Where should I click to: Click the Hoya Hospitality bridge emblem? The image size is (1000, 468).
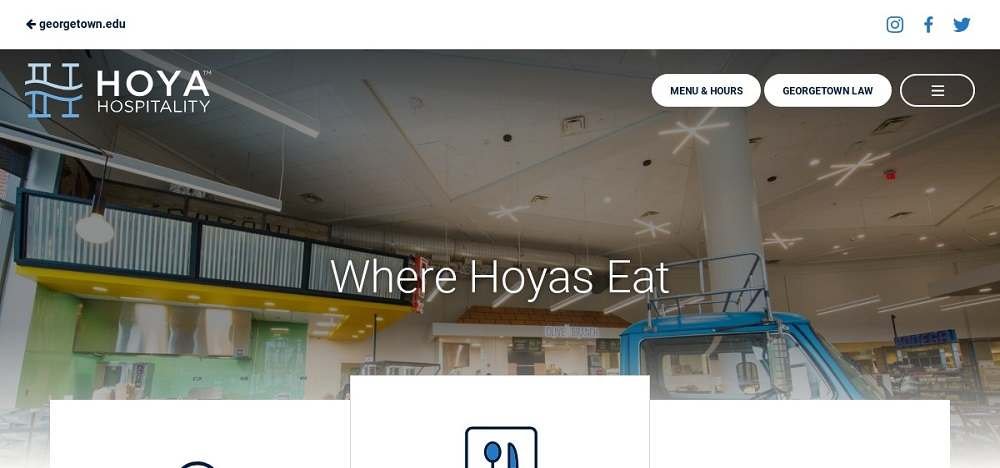(x=54, y=91)
